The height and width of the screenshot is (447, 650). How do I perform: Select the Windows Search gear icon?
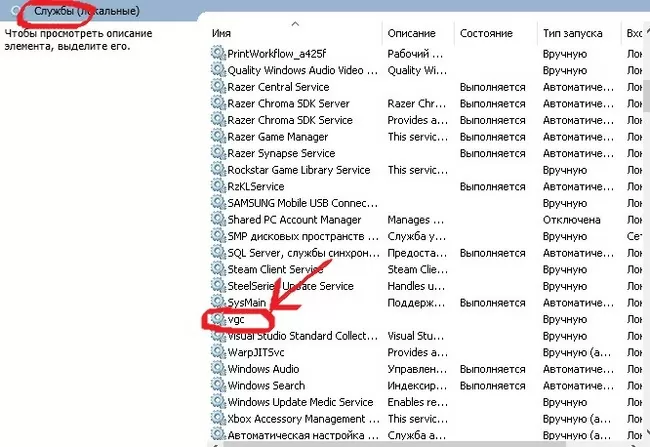218,386
